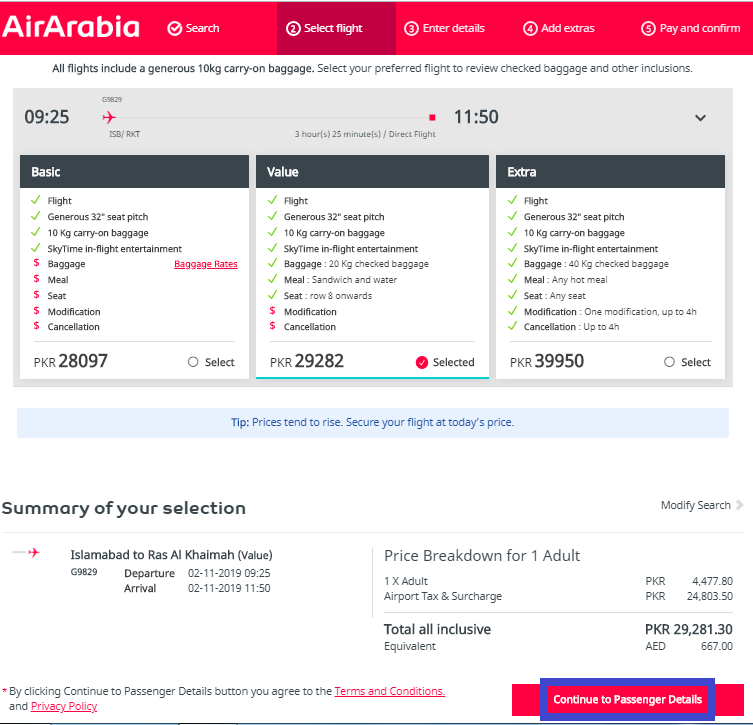
Task: Click checkmark beside Extra 40 Kg checked baggage
Action: (x=512, y=263)
